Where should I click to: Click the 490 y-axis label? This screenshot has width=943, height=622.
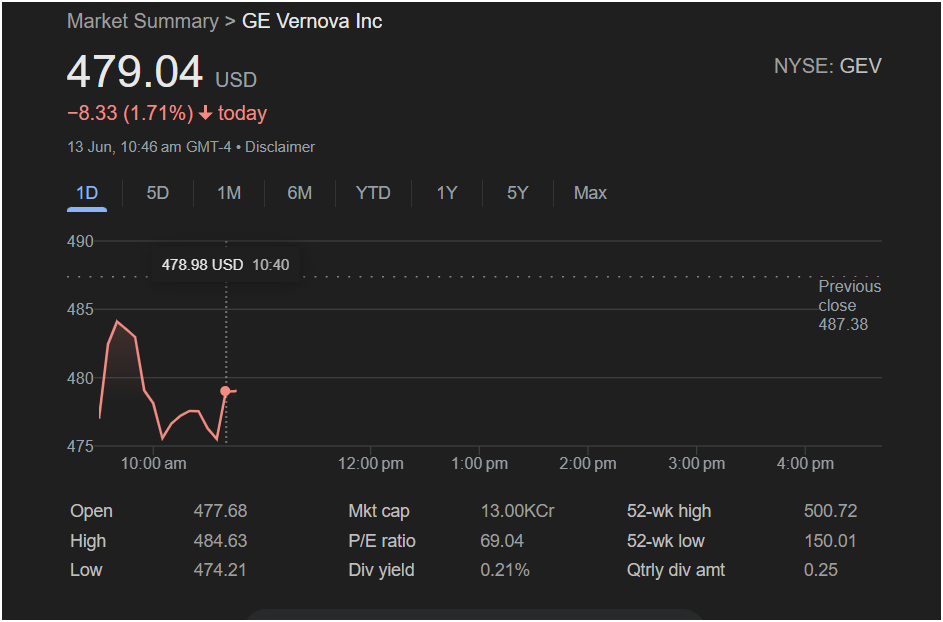tap(80, 242)
